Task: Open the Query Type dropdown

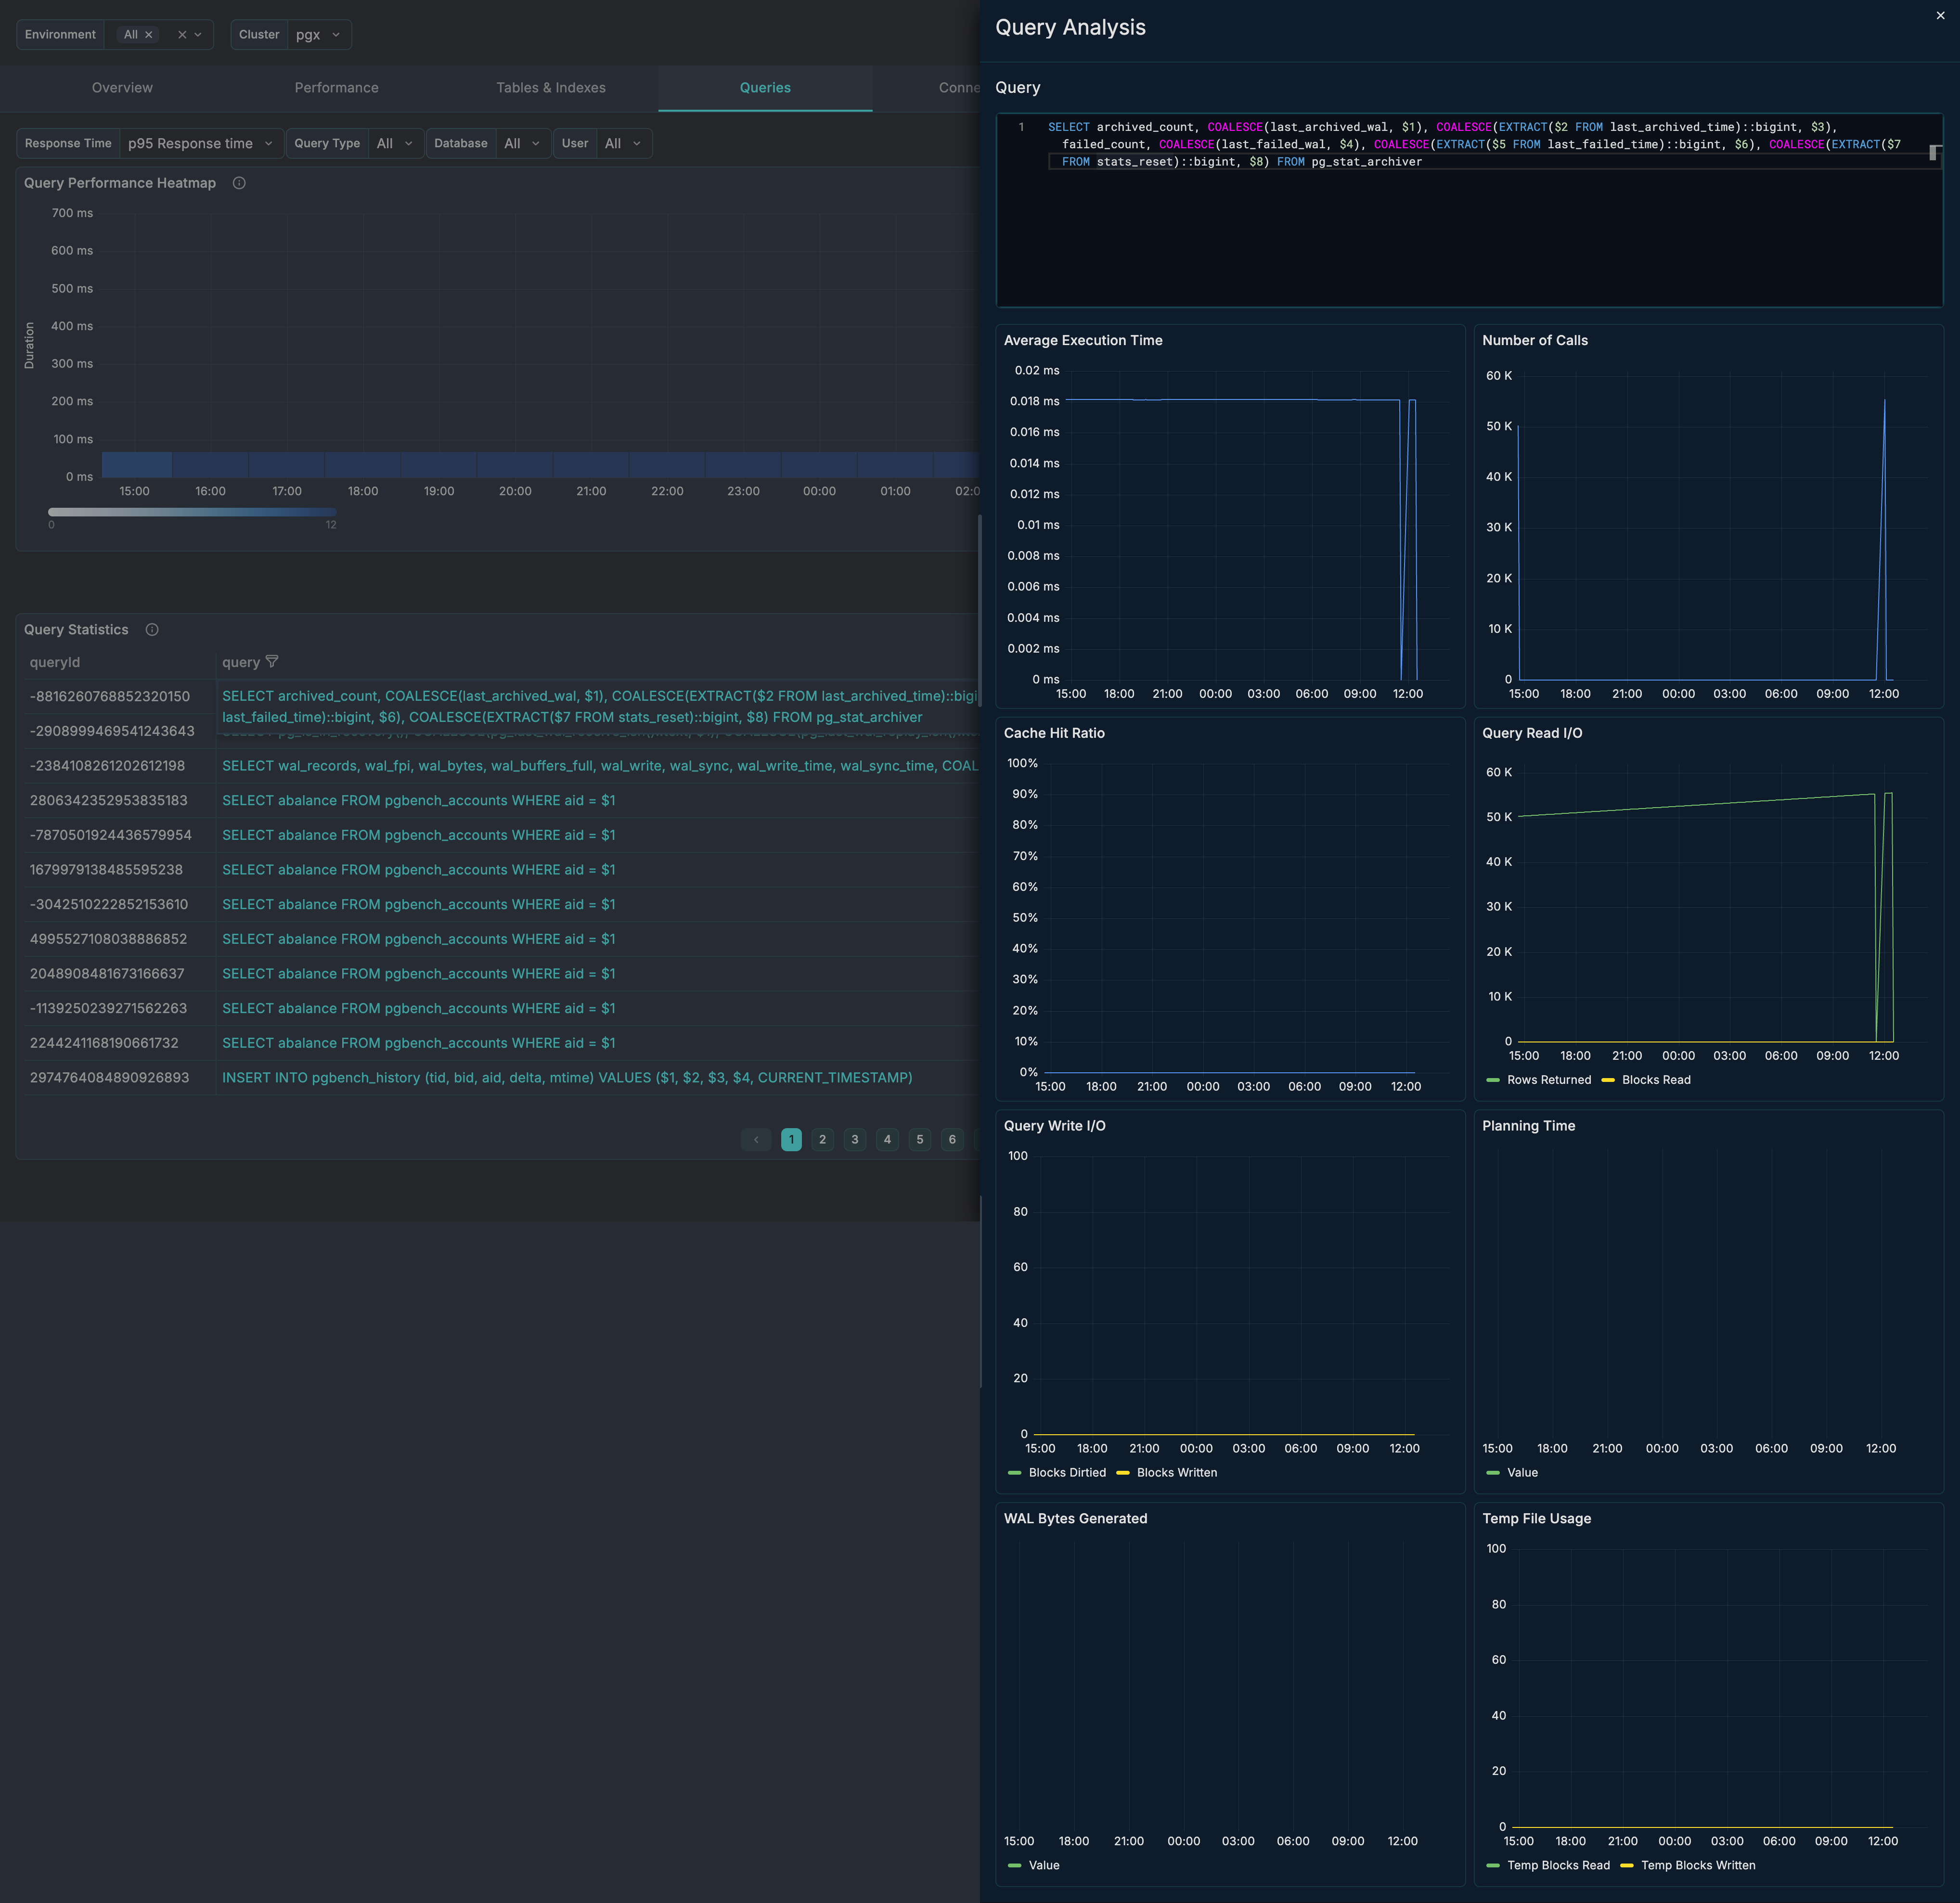Action: 395,144
